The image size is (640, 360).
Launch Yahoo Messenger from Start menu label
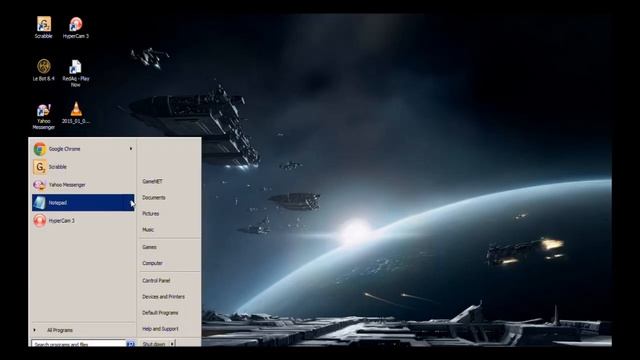click(67, 185)
